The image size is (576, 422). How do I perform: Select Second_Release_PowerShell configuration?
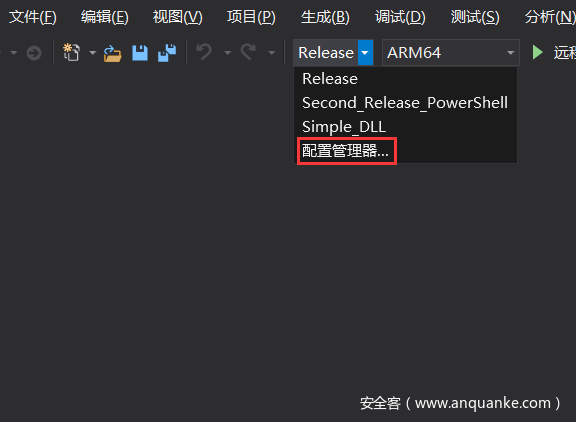coord(405,102)
